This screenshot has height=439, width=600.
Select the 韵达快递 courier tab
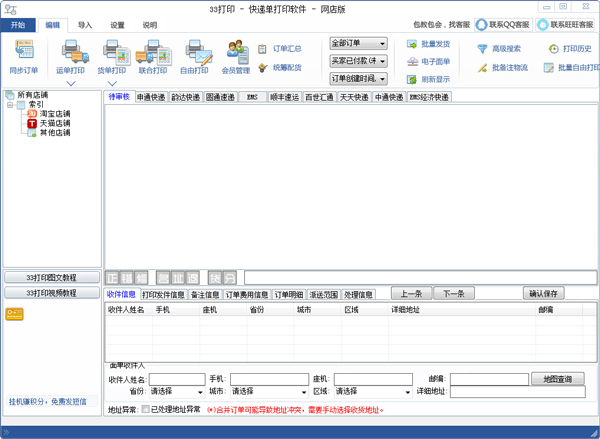click(x=186, y=97)
